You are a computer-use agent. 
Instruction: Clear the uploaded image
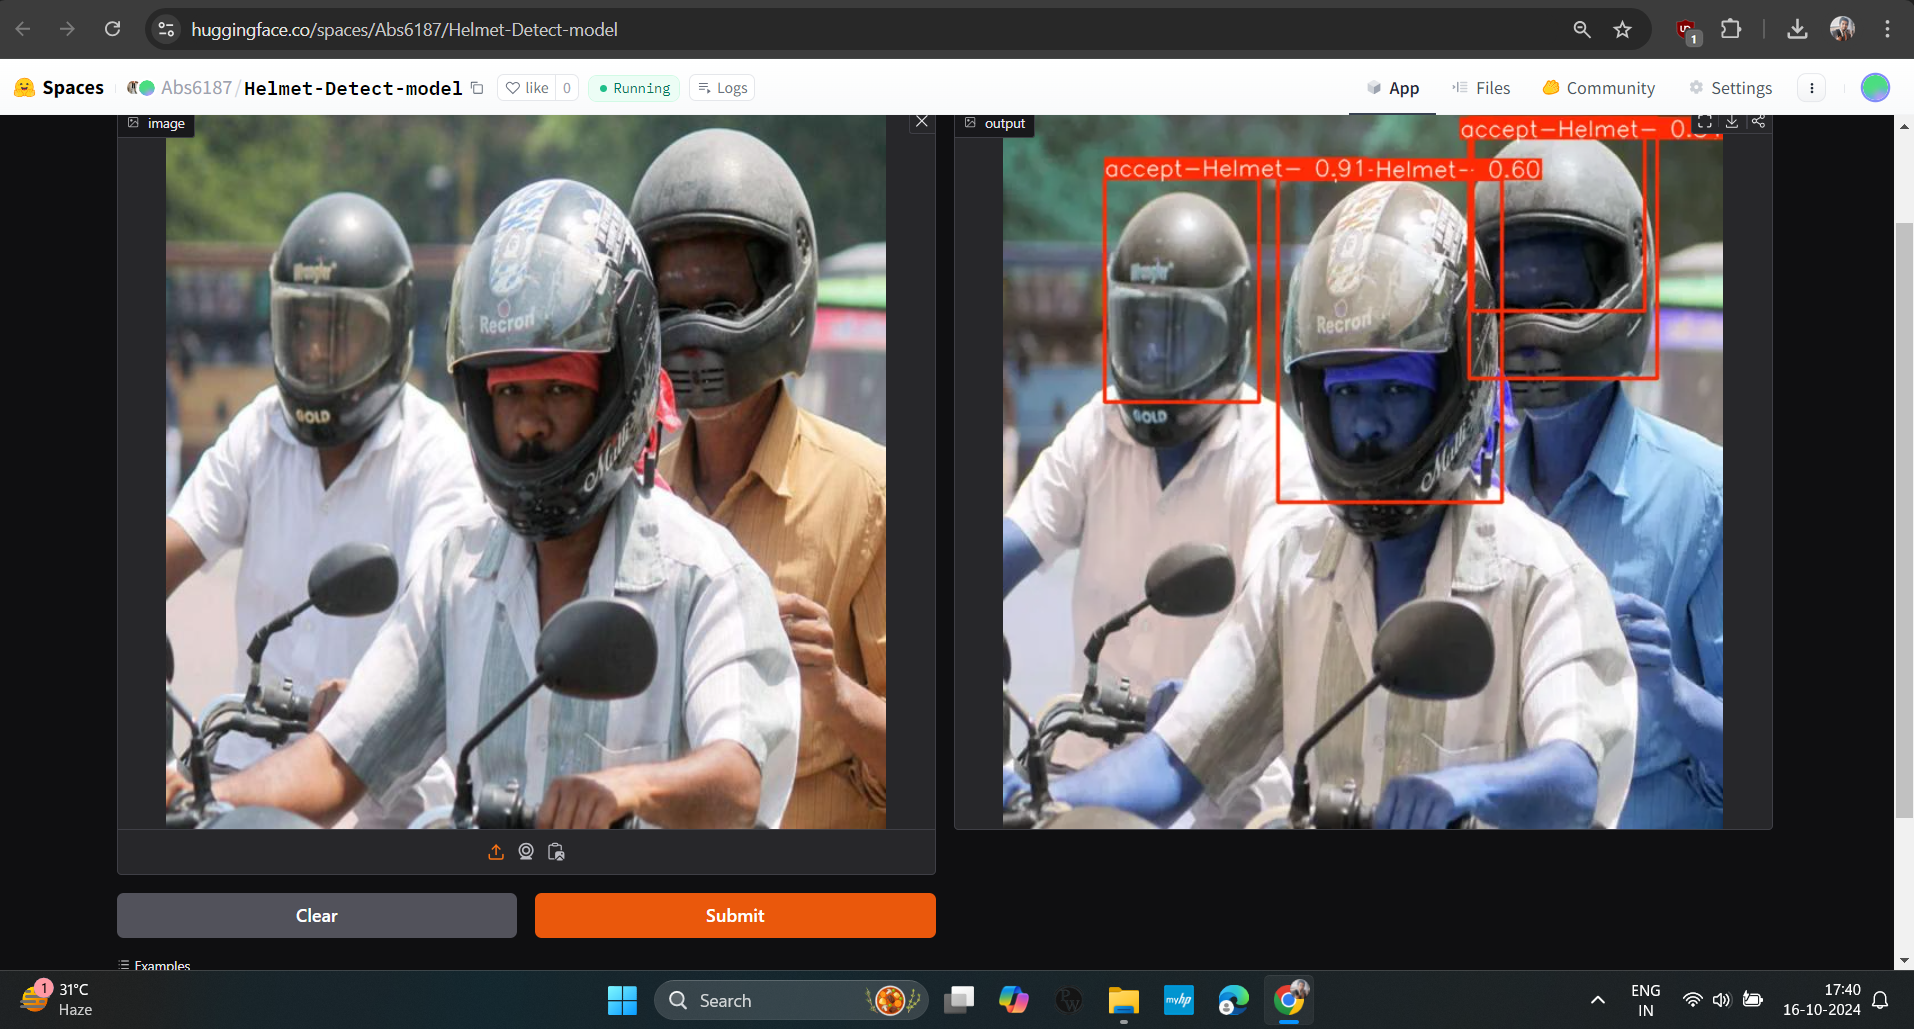tap(316, 915)
